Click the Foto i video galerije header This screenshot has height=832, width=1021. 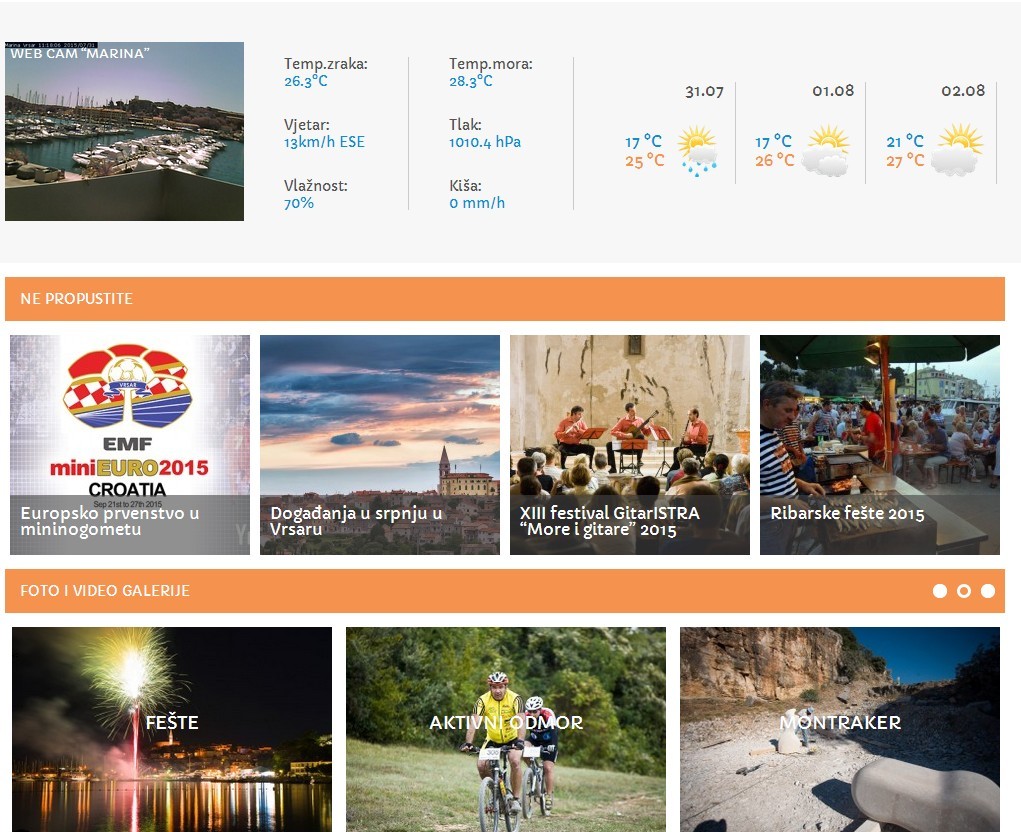[x=505, y=590]
